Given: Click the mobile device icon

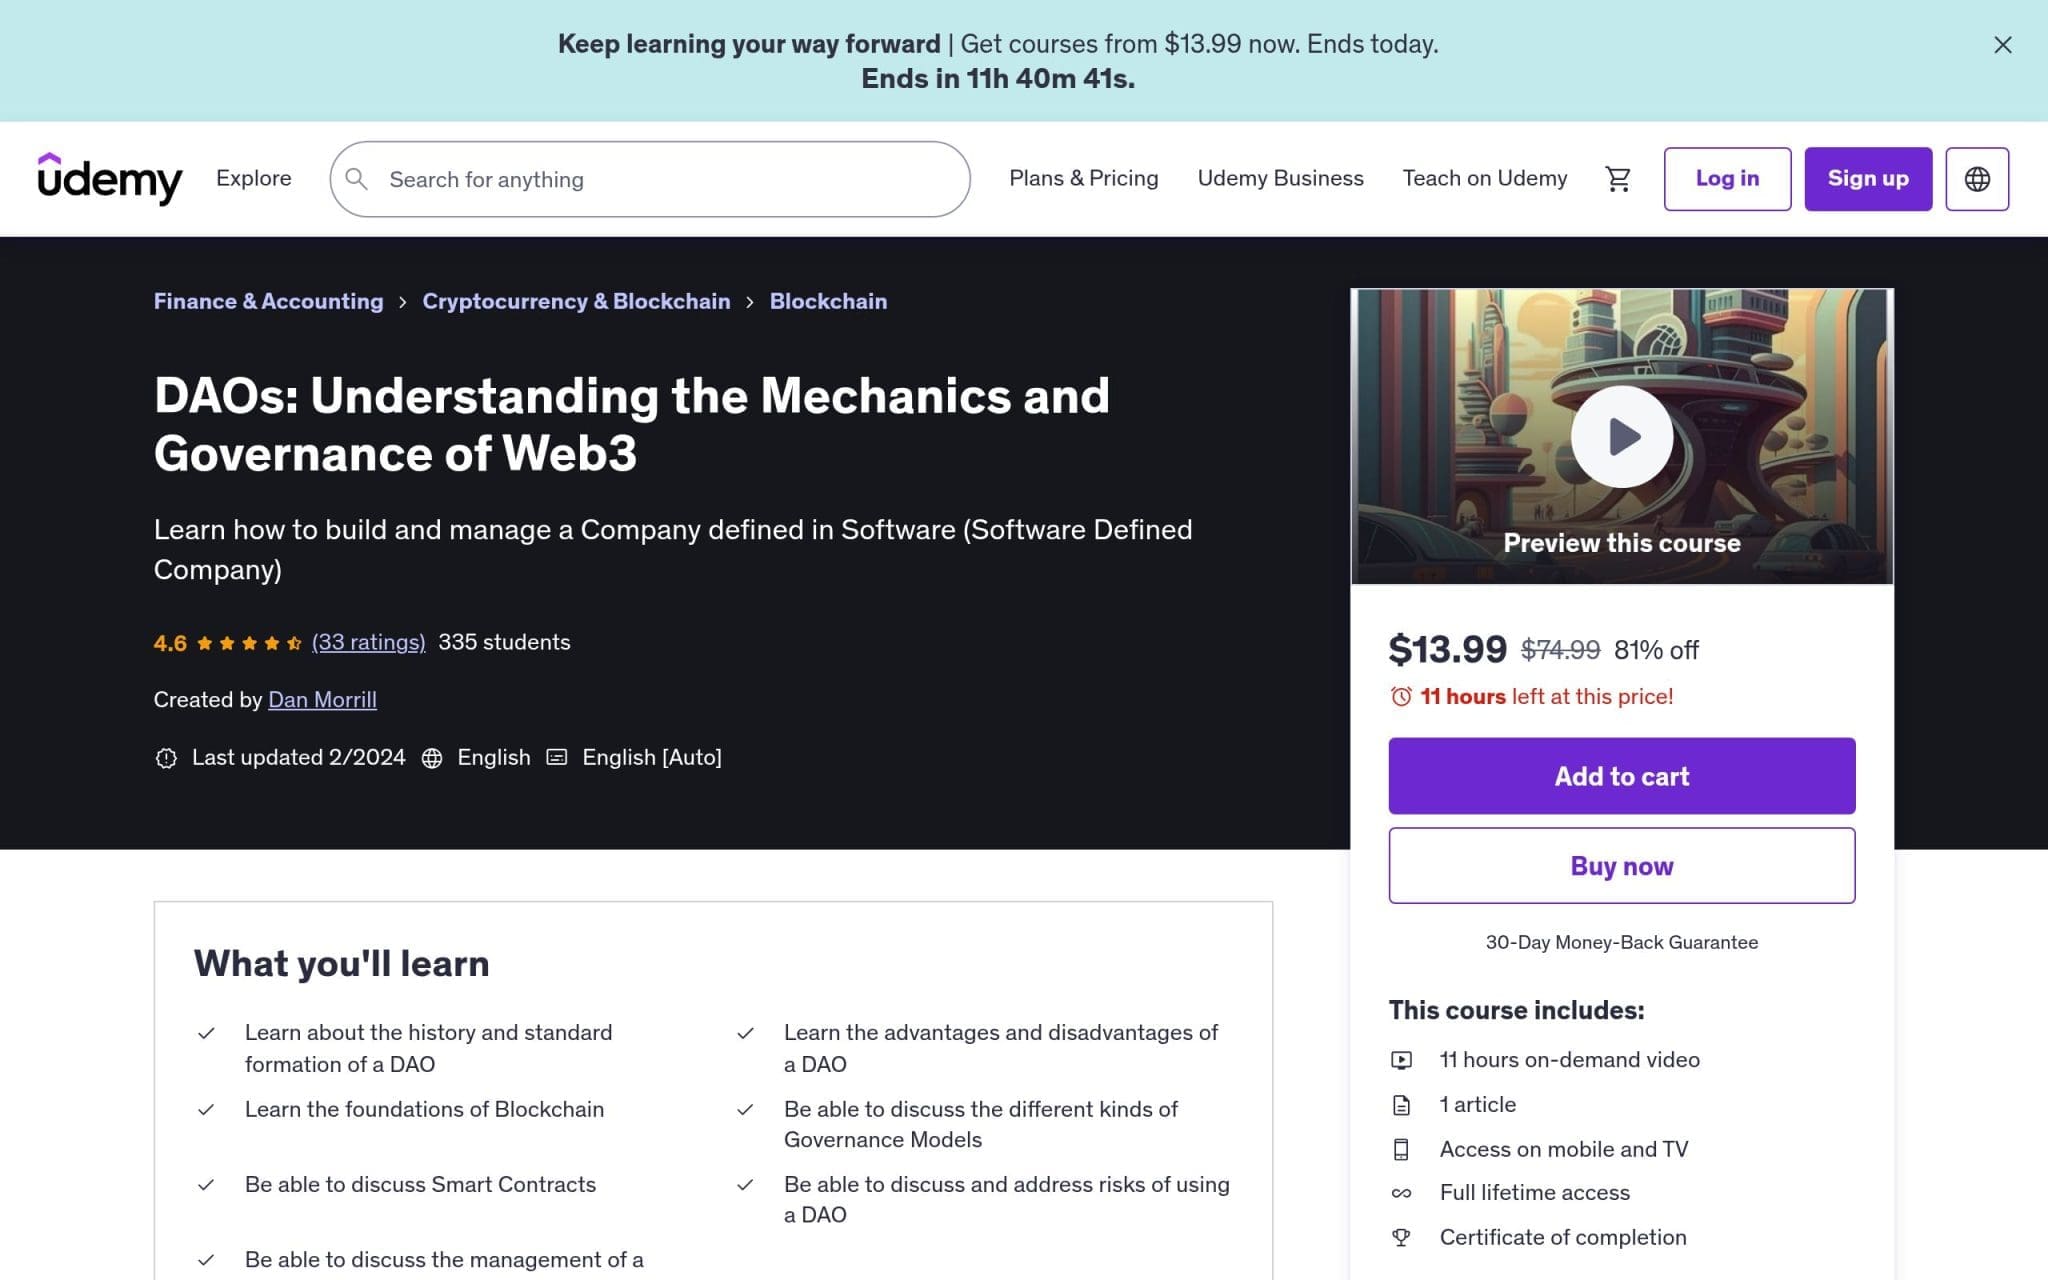Looking at the screenshot, I should click(1401, 1150).
